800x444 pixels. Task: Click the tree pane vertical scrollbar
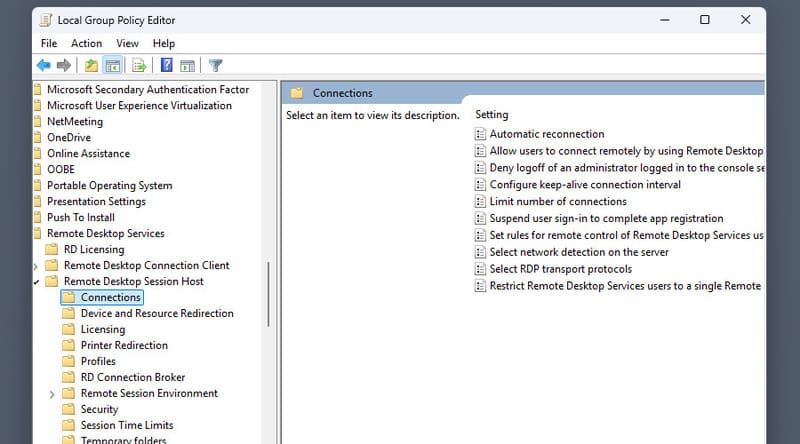pyautogui.click(x=268, y=294)
